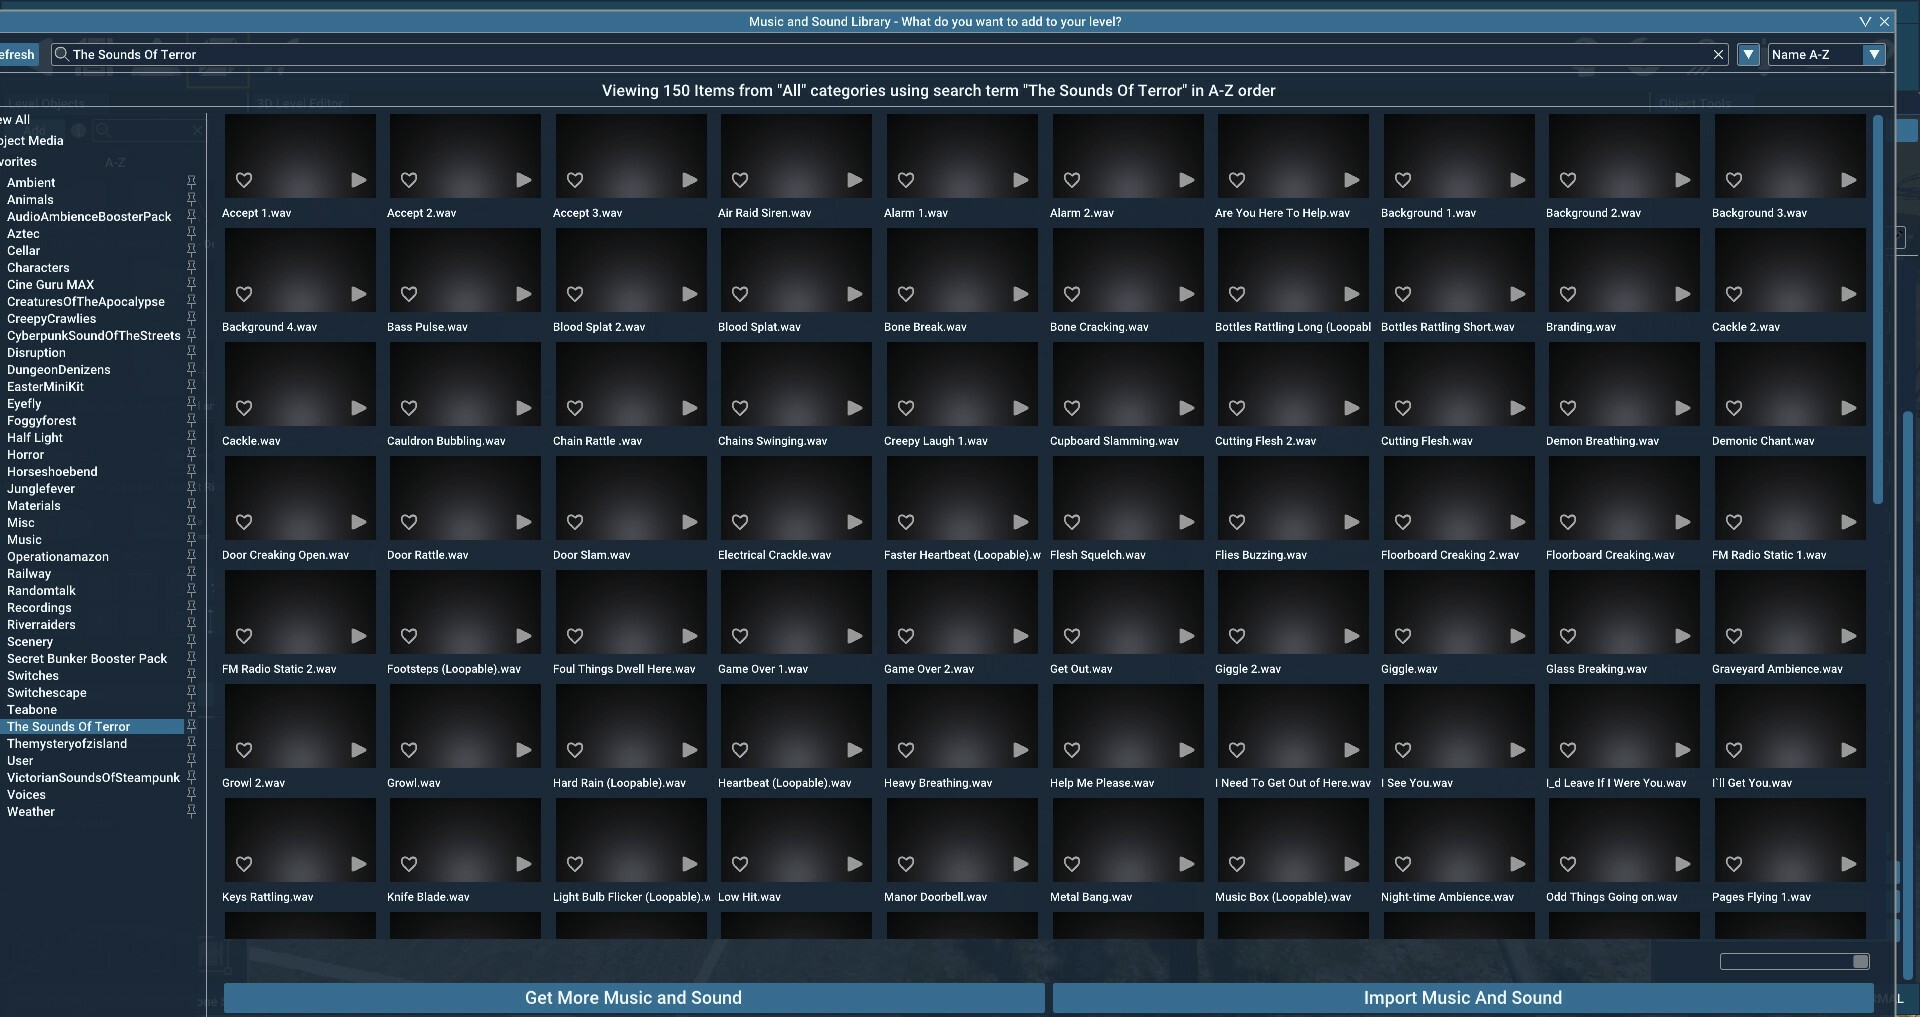This screenshot has height=1017, width=1920.
Task: Open the filter dropdown beside the search bar
Action: (x=1748, y=54)
